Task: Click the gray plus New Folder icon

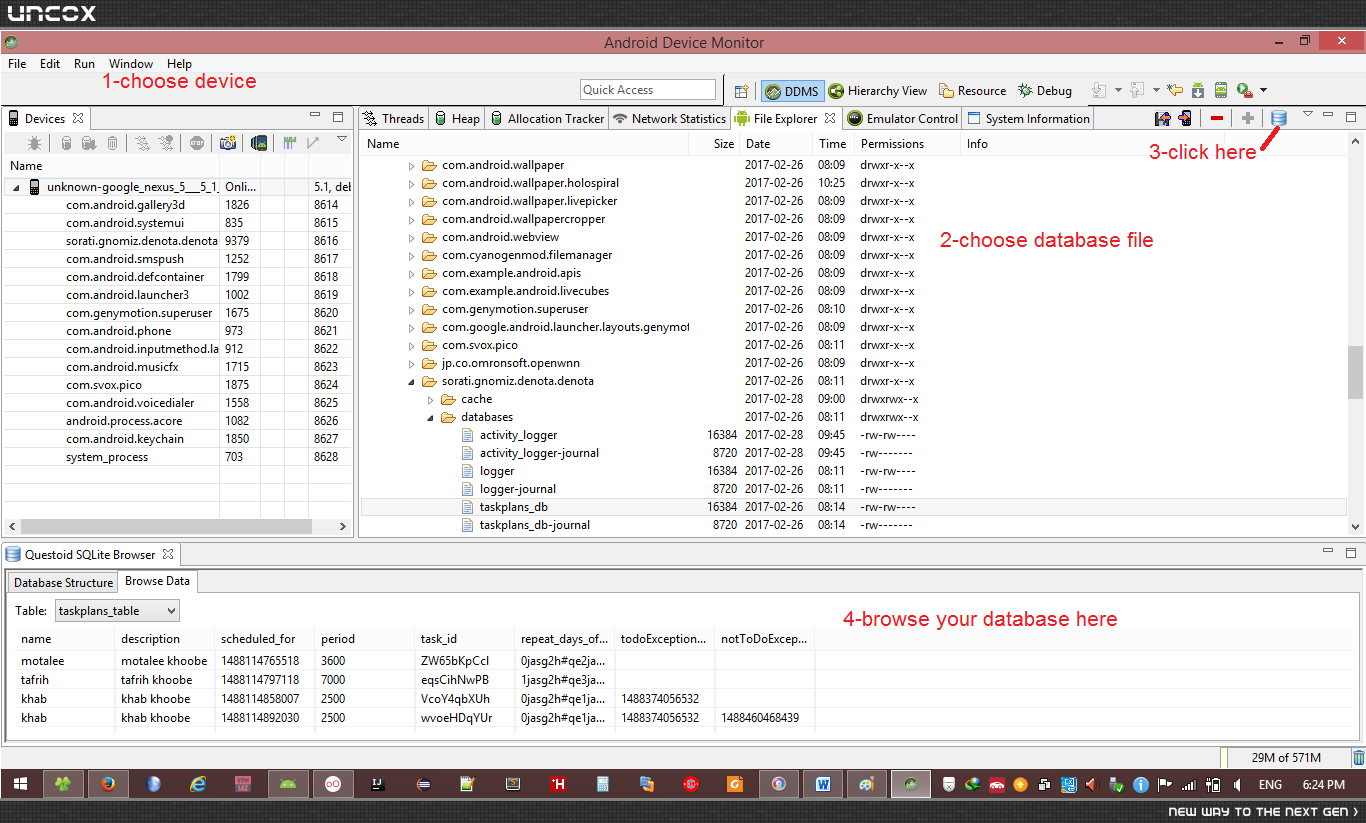Action: (1248, 118)
